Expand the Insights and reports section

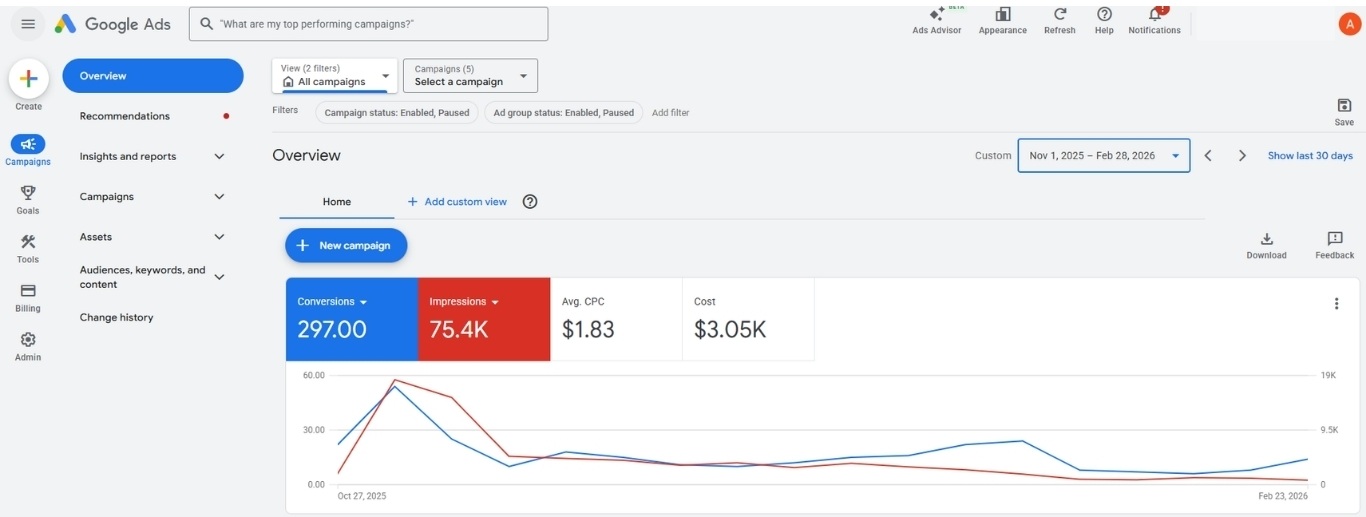(x=219, y=156)
